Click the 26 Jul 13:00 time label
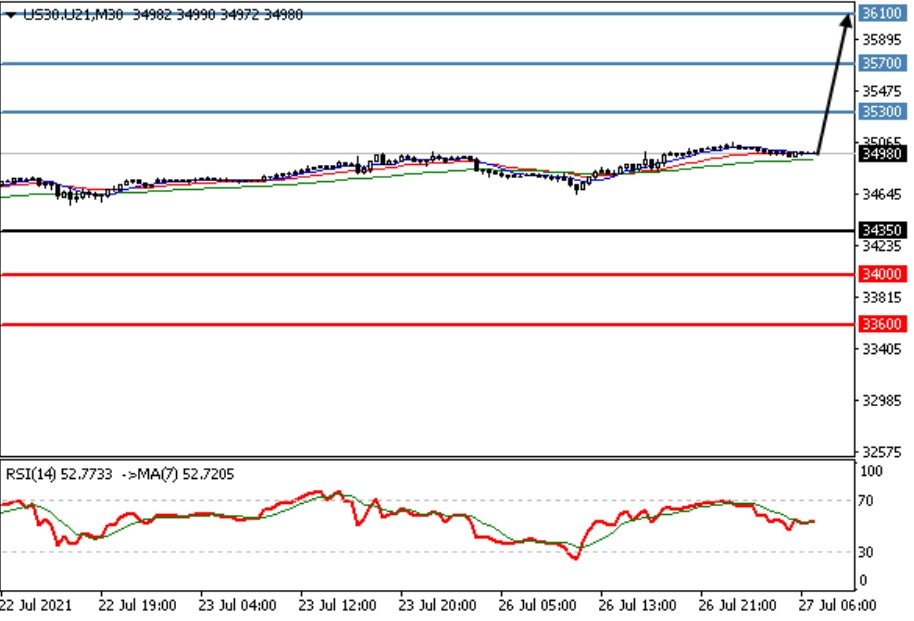914x621 pixels. point(638,605)
